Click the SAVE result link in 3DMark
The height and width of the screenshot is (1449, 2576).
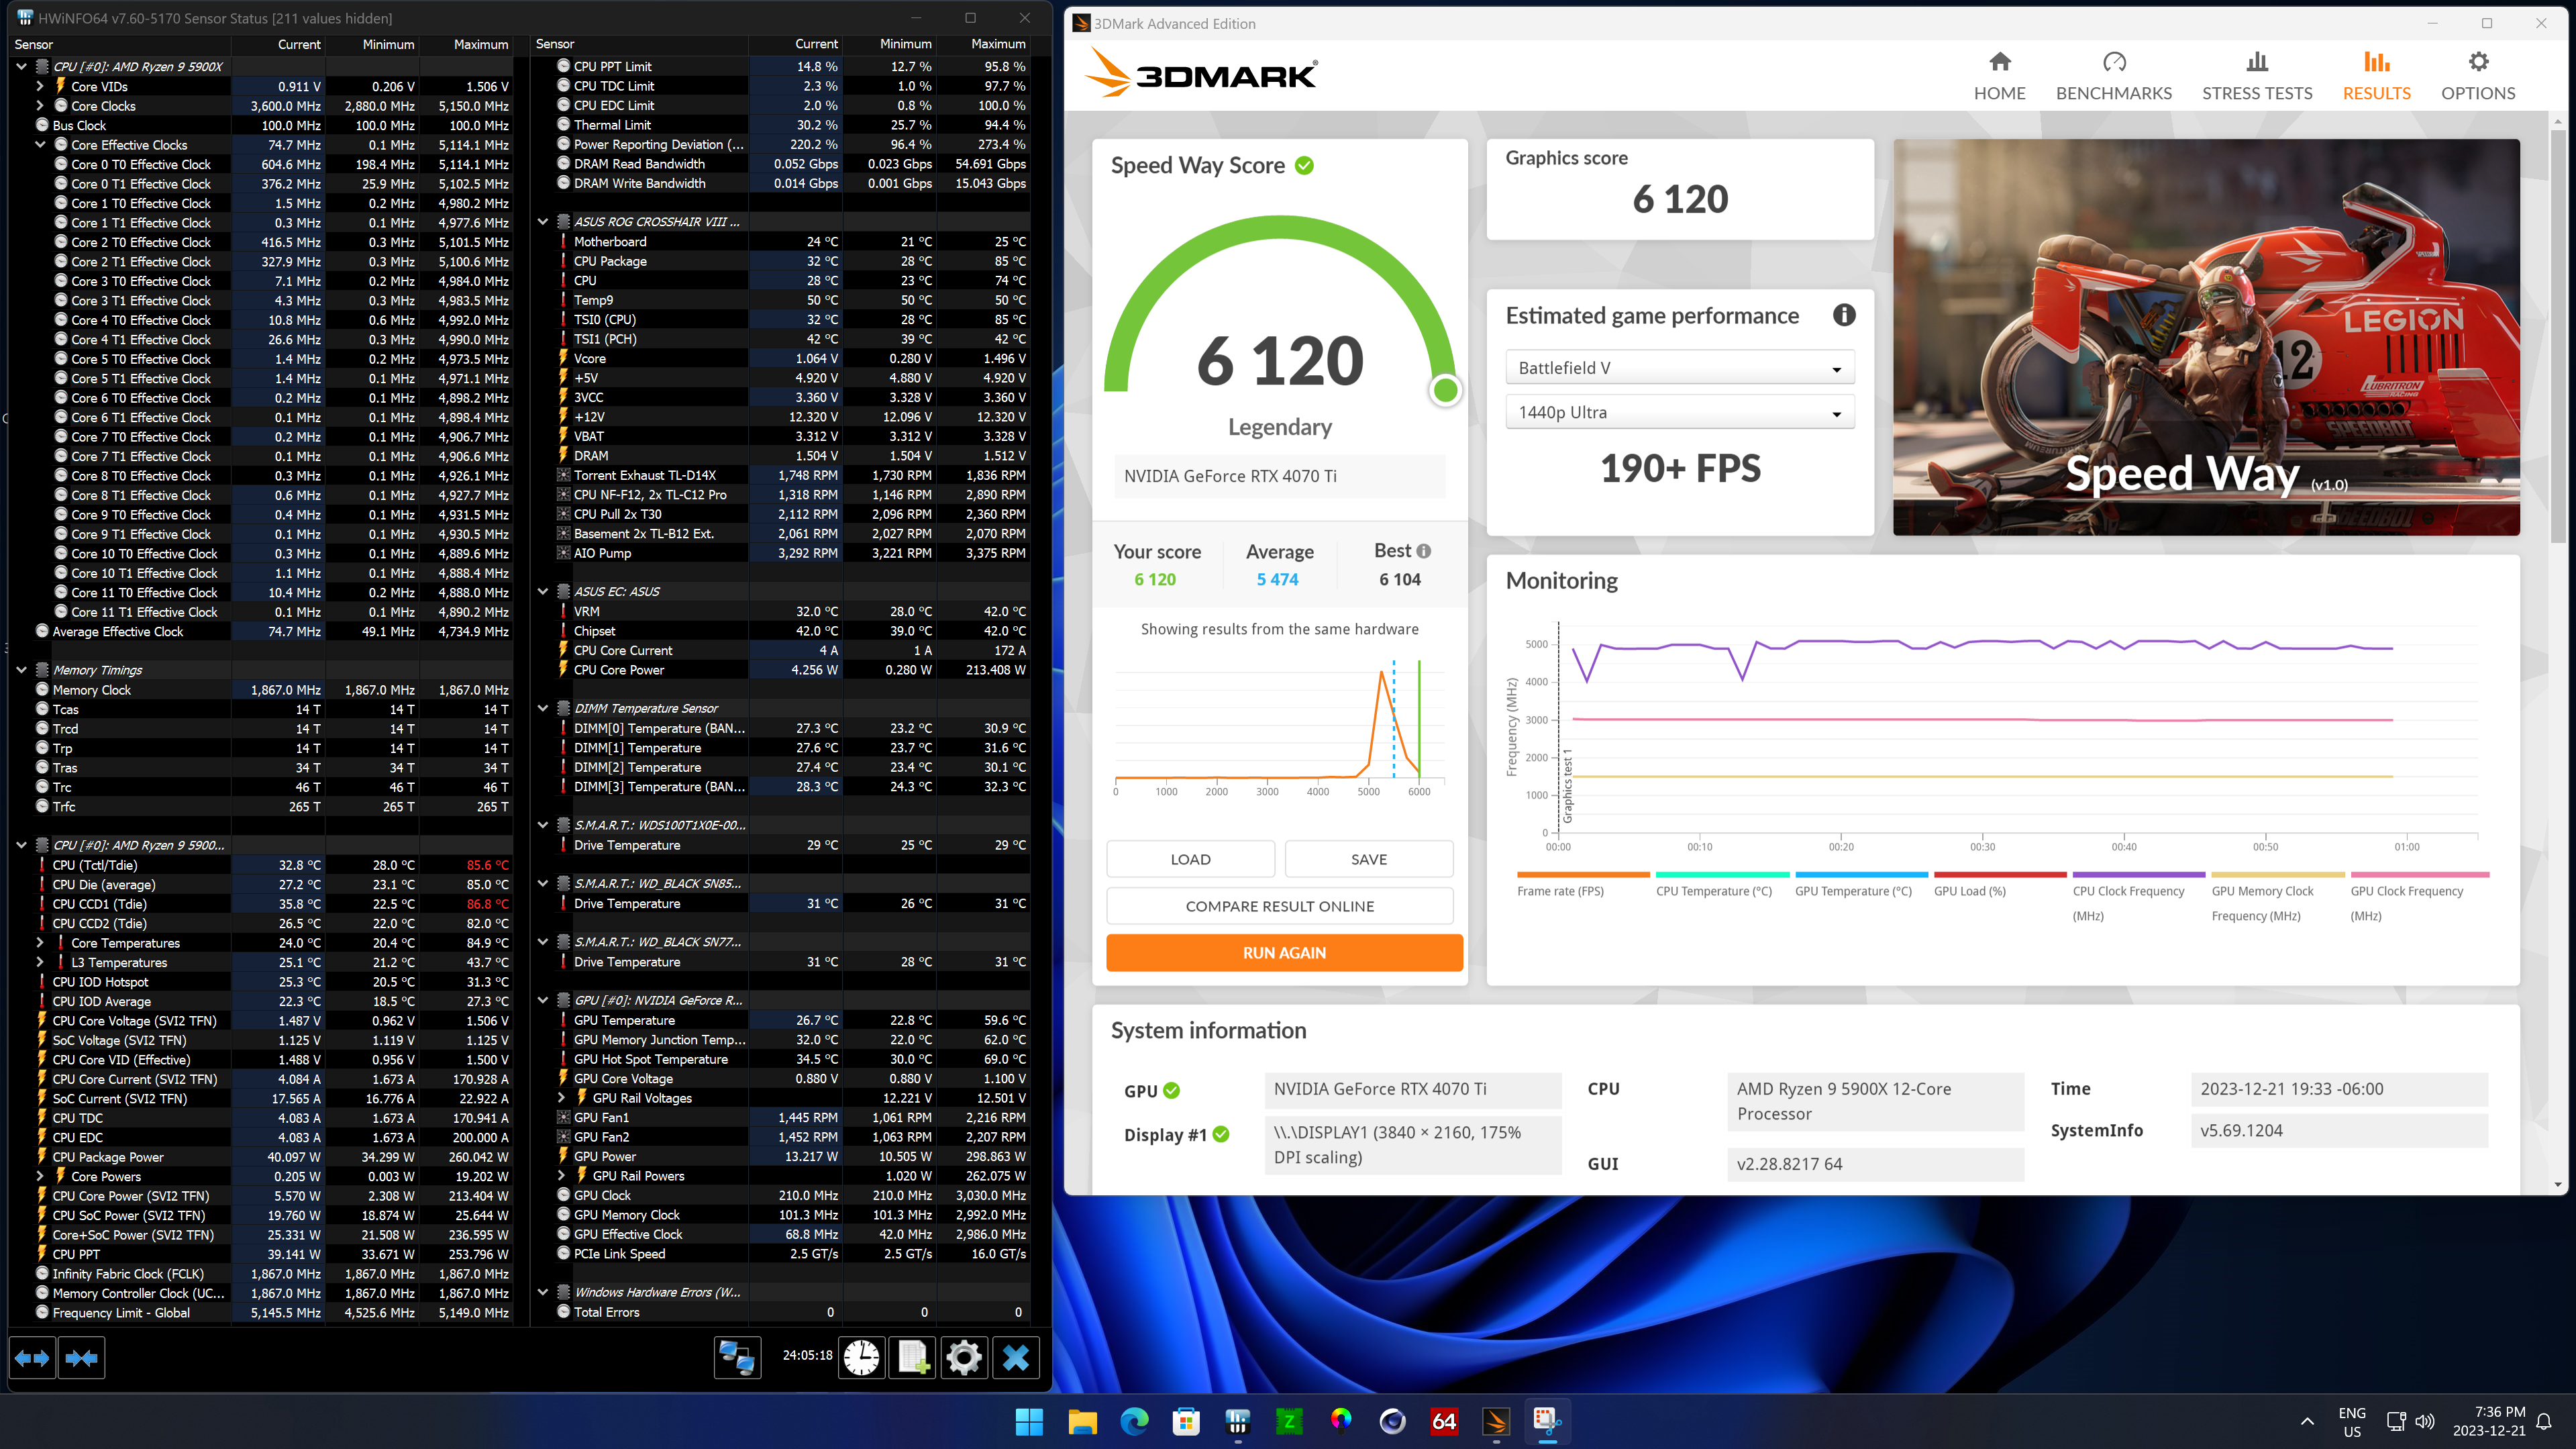(1370, 856)
